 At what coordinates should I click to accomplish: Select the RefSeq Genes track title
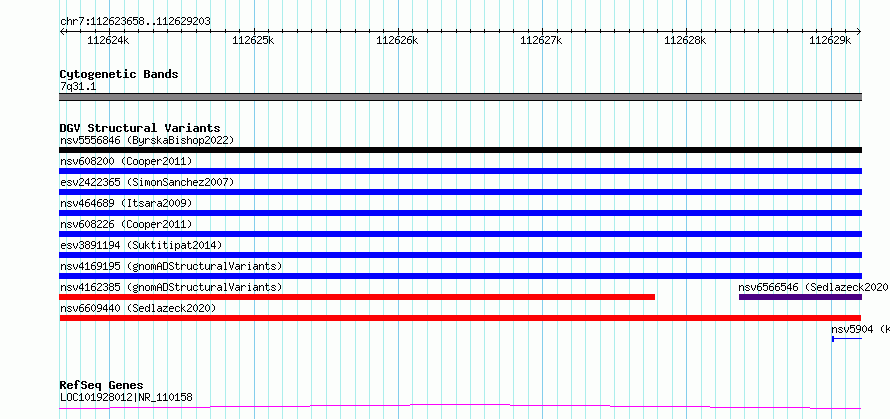pyautogui.click(x=101, y=386)
